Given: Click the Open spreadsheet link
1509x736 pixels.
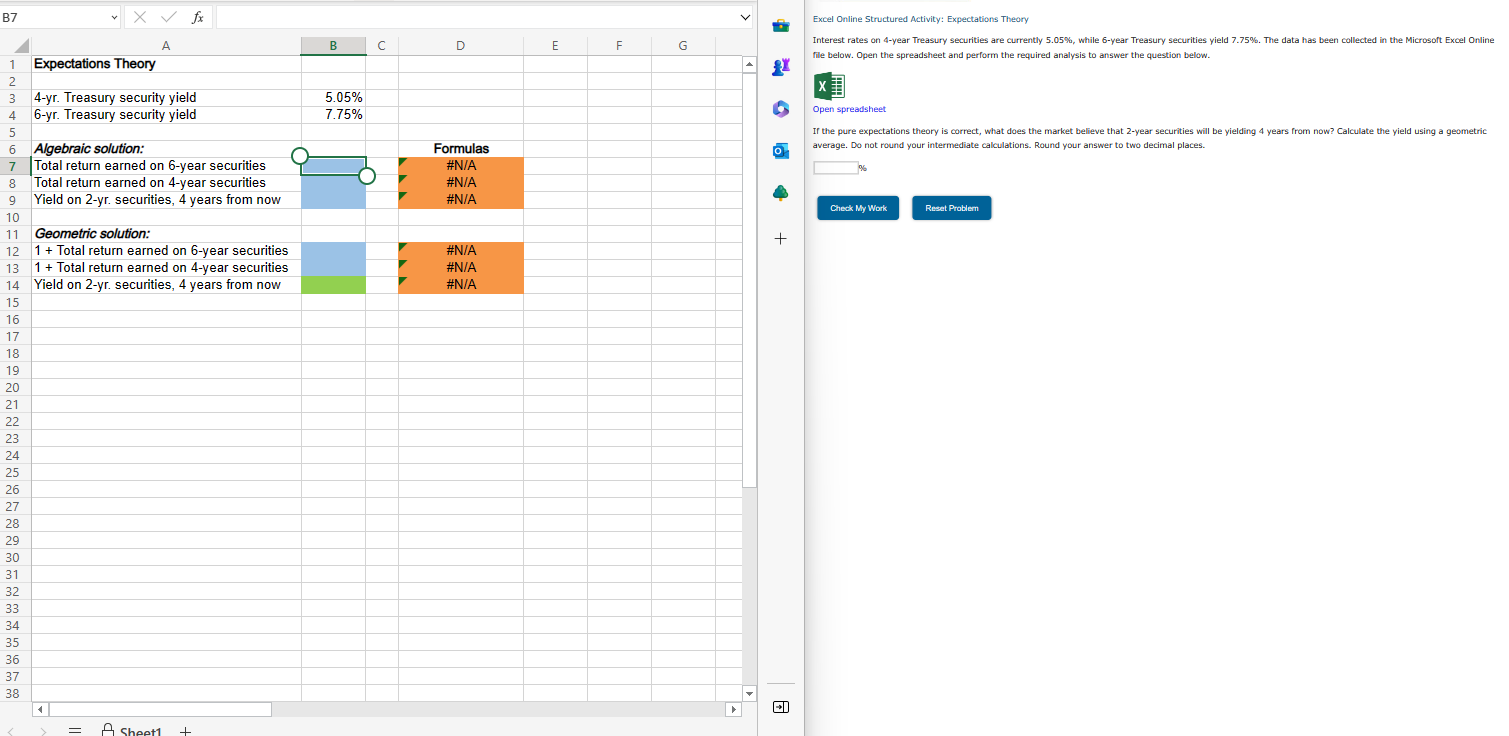Looking at the screenshot, I should point(849,109).
